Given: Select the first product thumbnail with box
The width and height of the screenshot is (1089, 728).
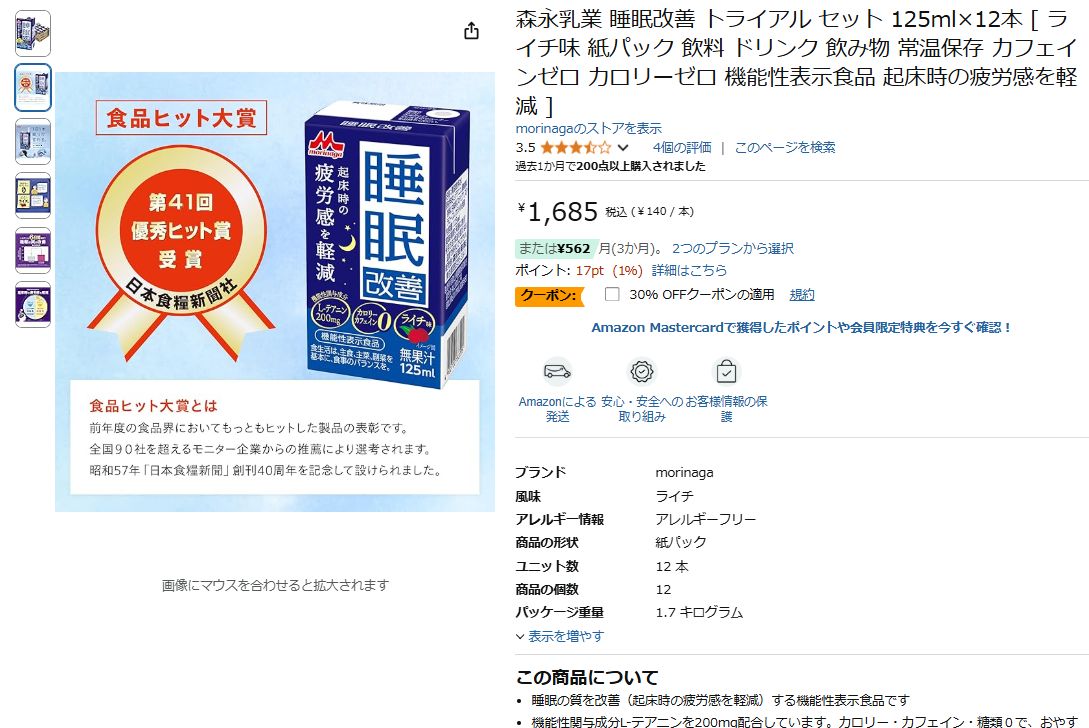Looking at the screenshot, I should point(33,33).
